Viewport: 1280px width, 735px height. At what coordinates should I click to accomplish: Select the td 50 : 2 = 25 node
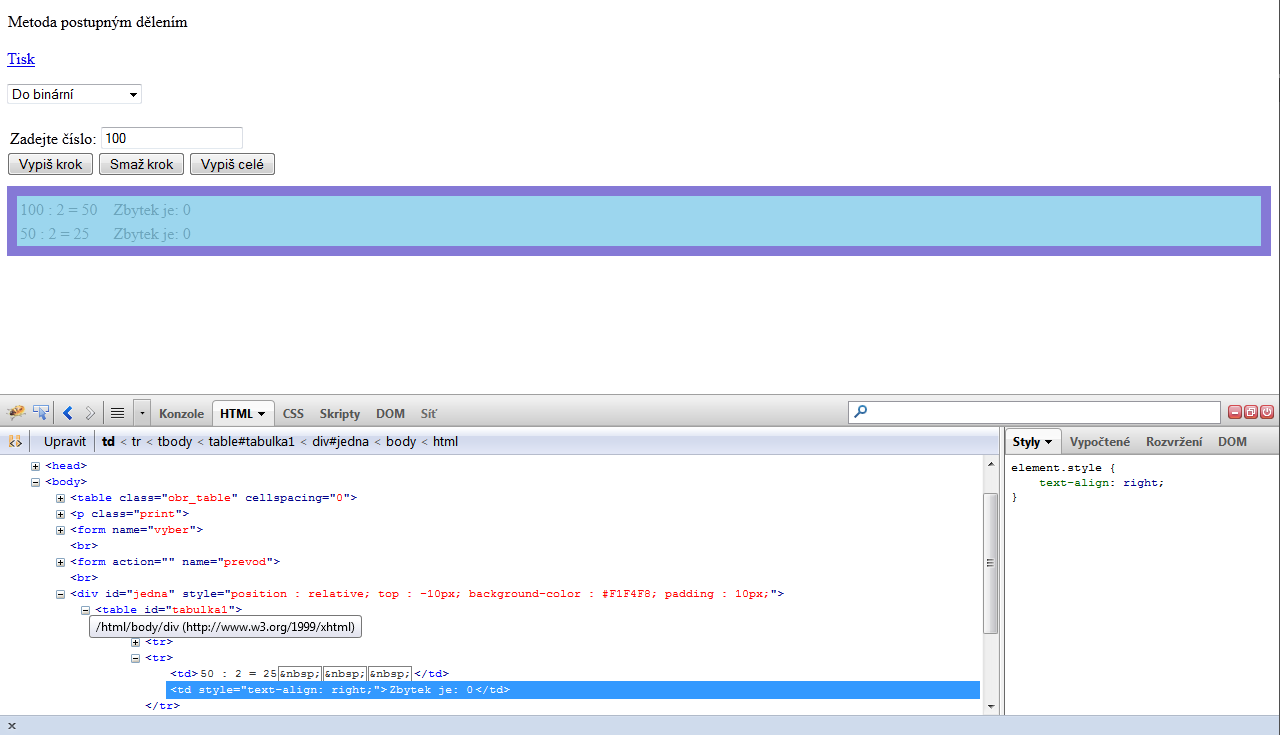pos(309,674)
